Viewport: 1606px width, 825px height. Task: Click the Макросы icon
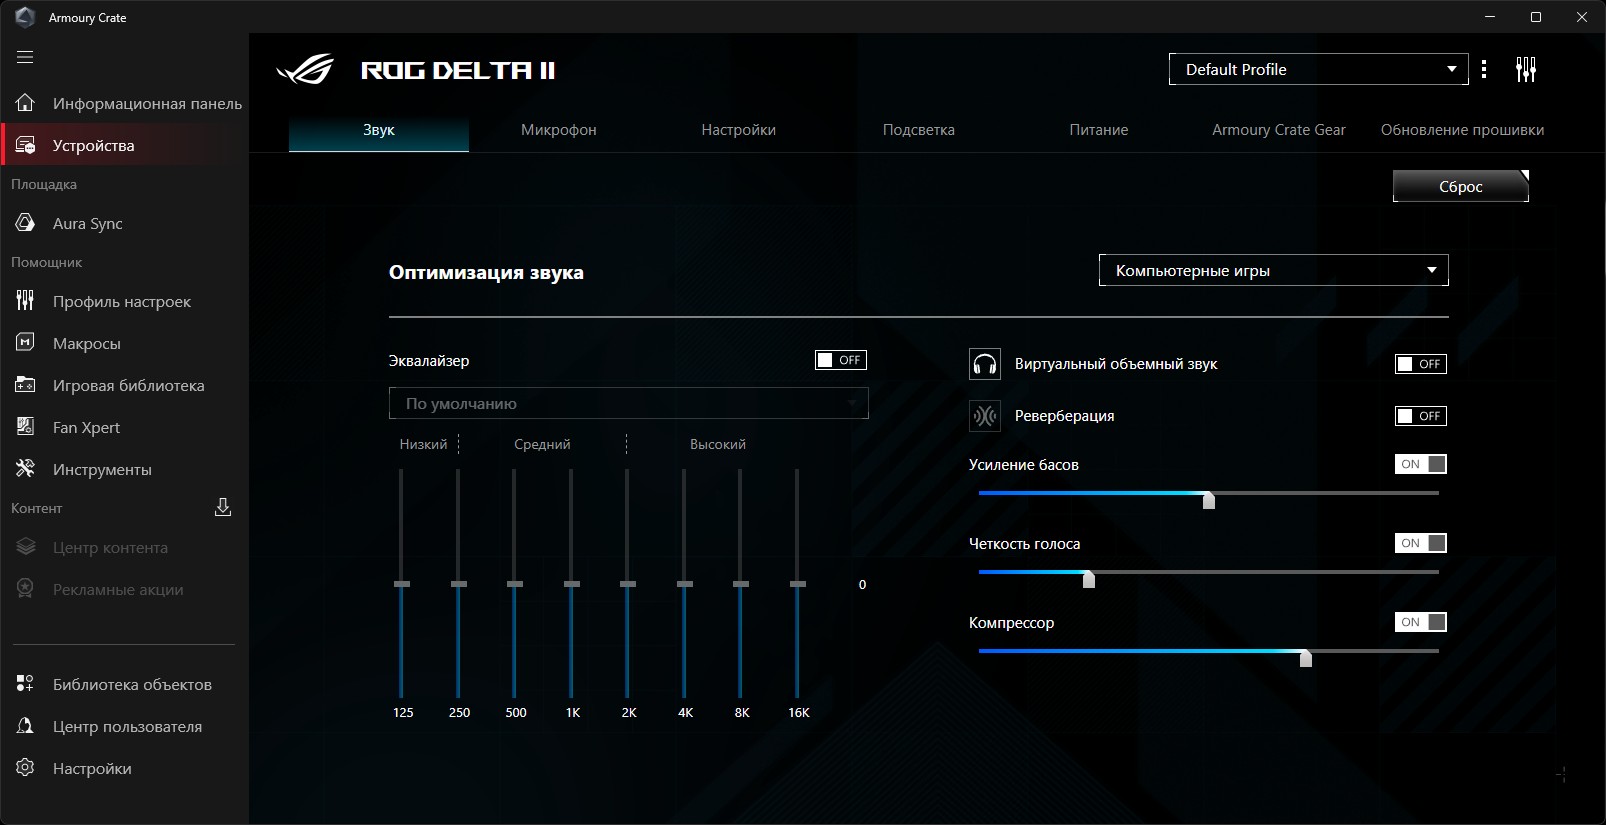tap(25, 343)
